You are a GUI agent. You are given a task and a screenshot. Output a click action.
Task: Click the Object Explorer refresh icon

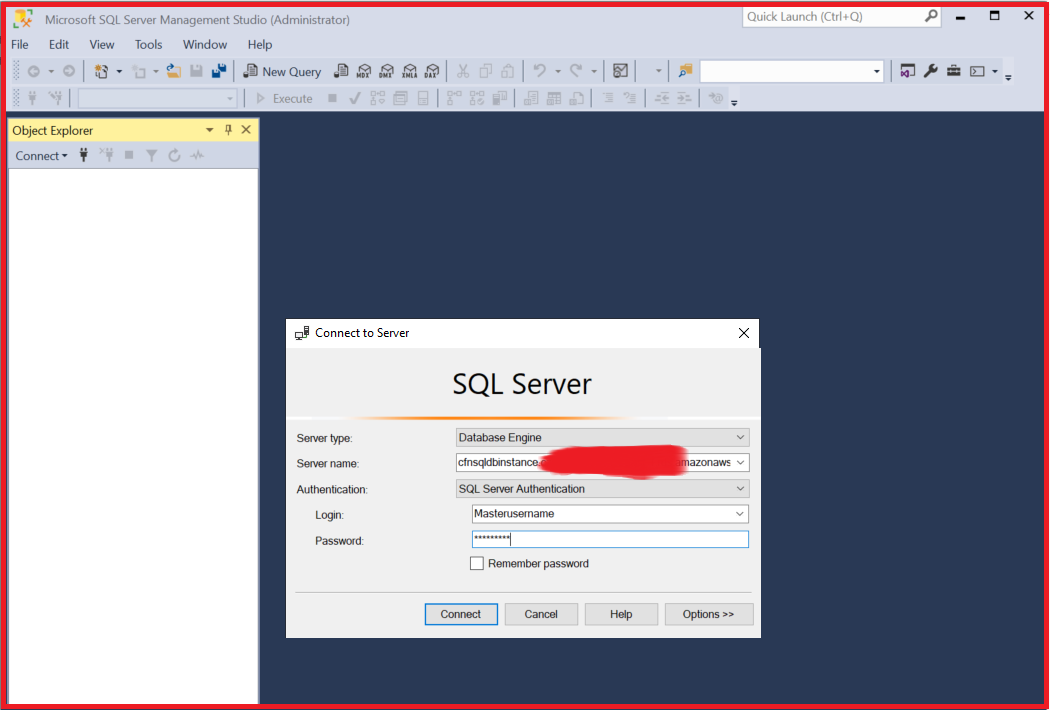pyautogui.click(x=174, y=155)
